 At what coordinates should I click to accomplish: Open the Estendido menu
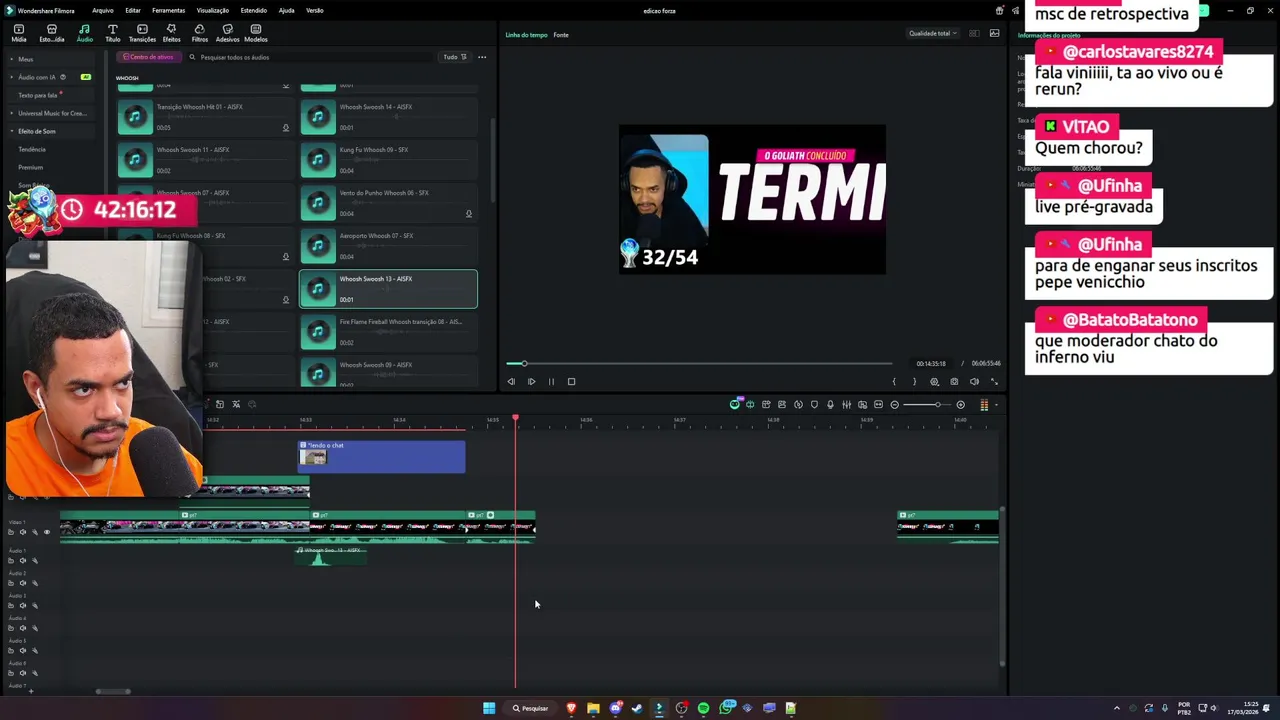click(254, 10)
